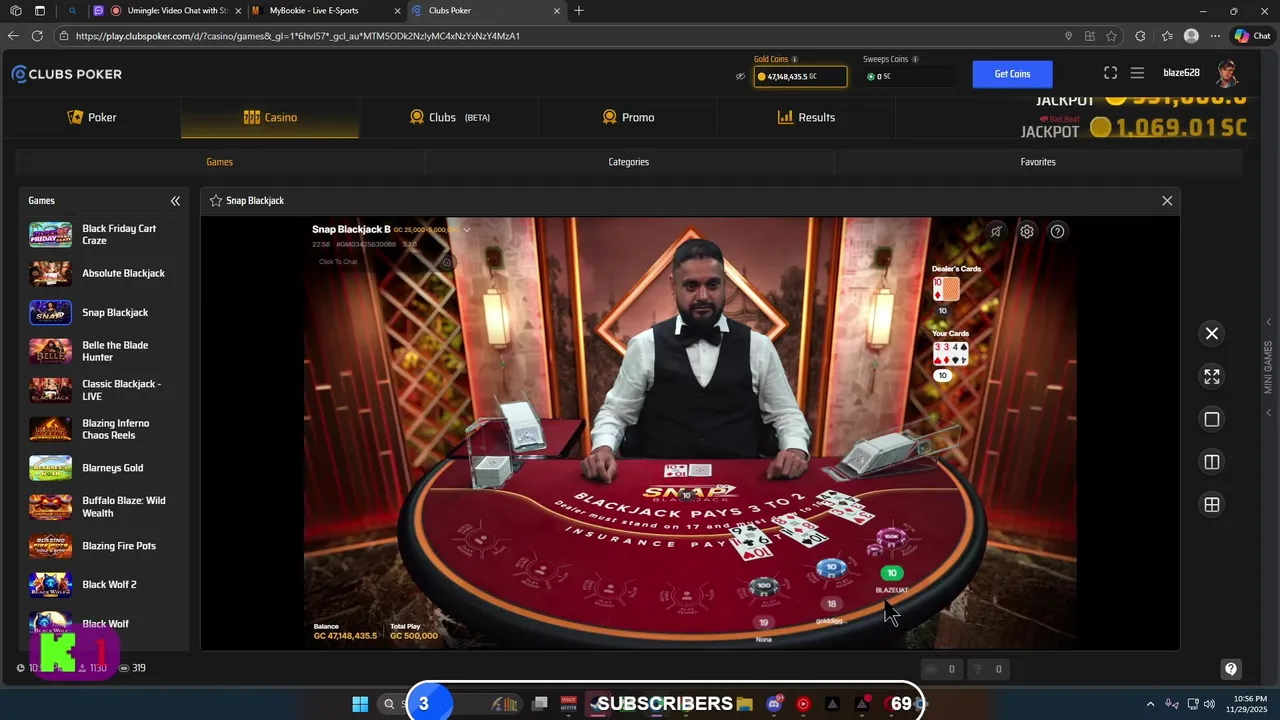Select two-panel split game layout
This screenshot has height=720, width=1280.
click(1212, 462)
